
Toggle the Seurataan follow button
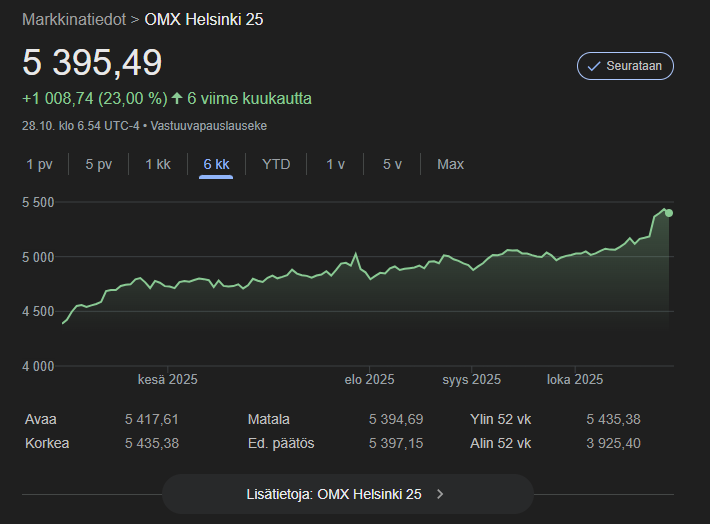tap(625, 66)
